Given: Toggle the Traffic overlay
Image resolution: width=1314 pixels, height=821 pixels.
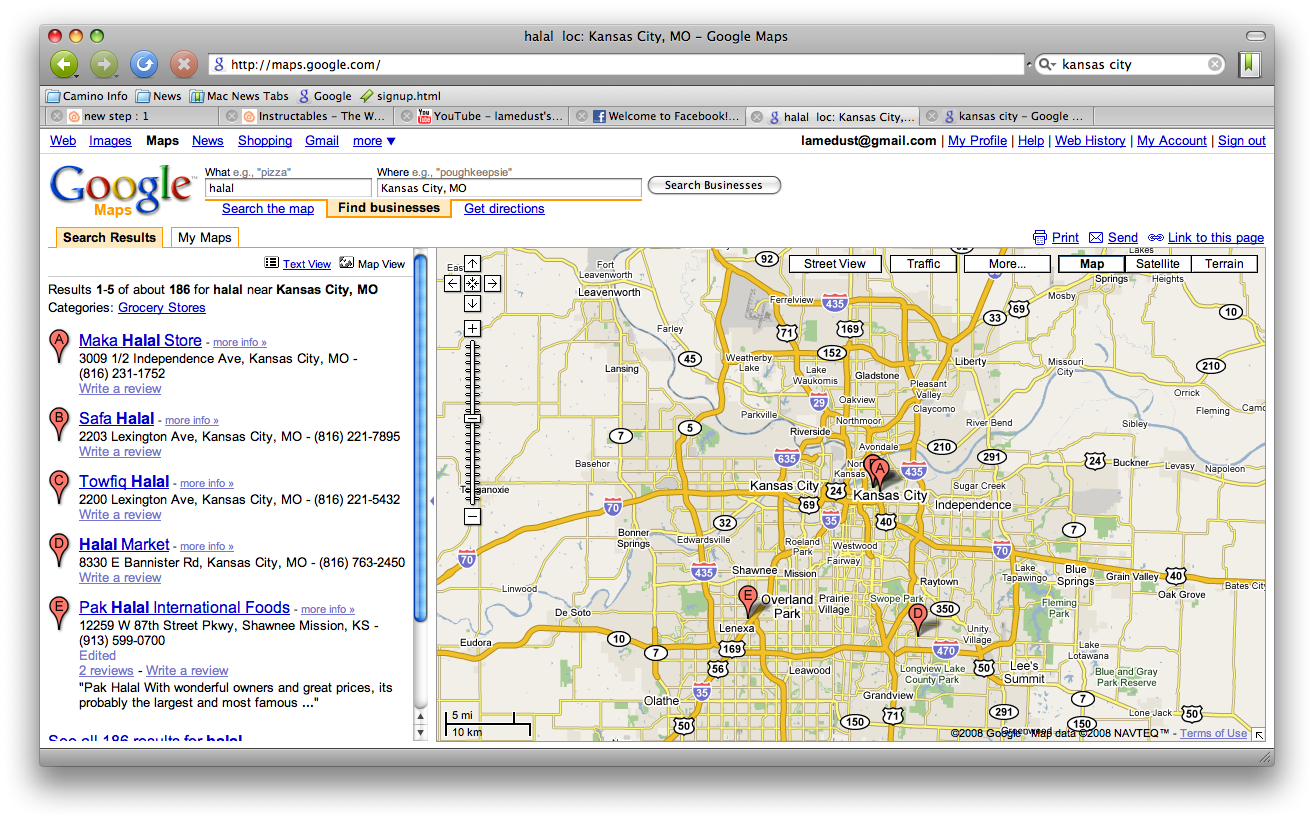Looking at the screenshot, I should point(923,264).
